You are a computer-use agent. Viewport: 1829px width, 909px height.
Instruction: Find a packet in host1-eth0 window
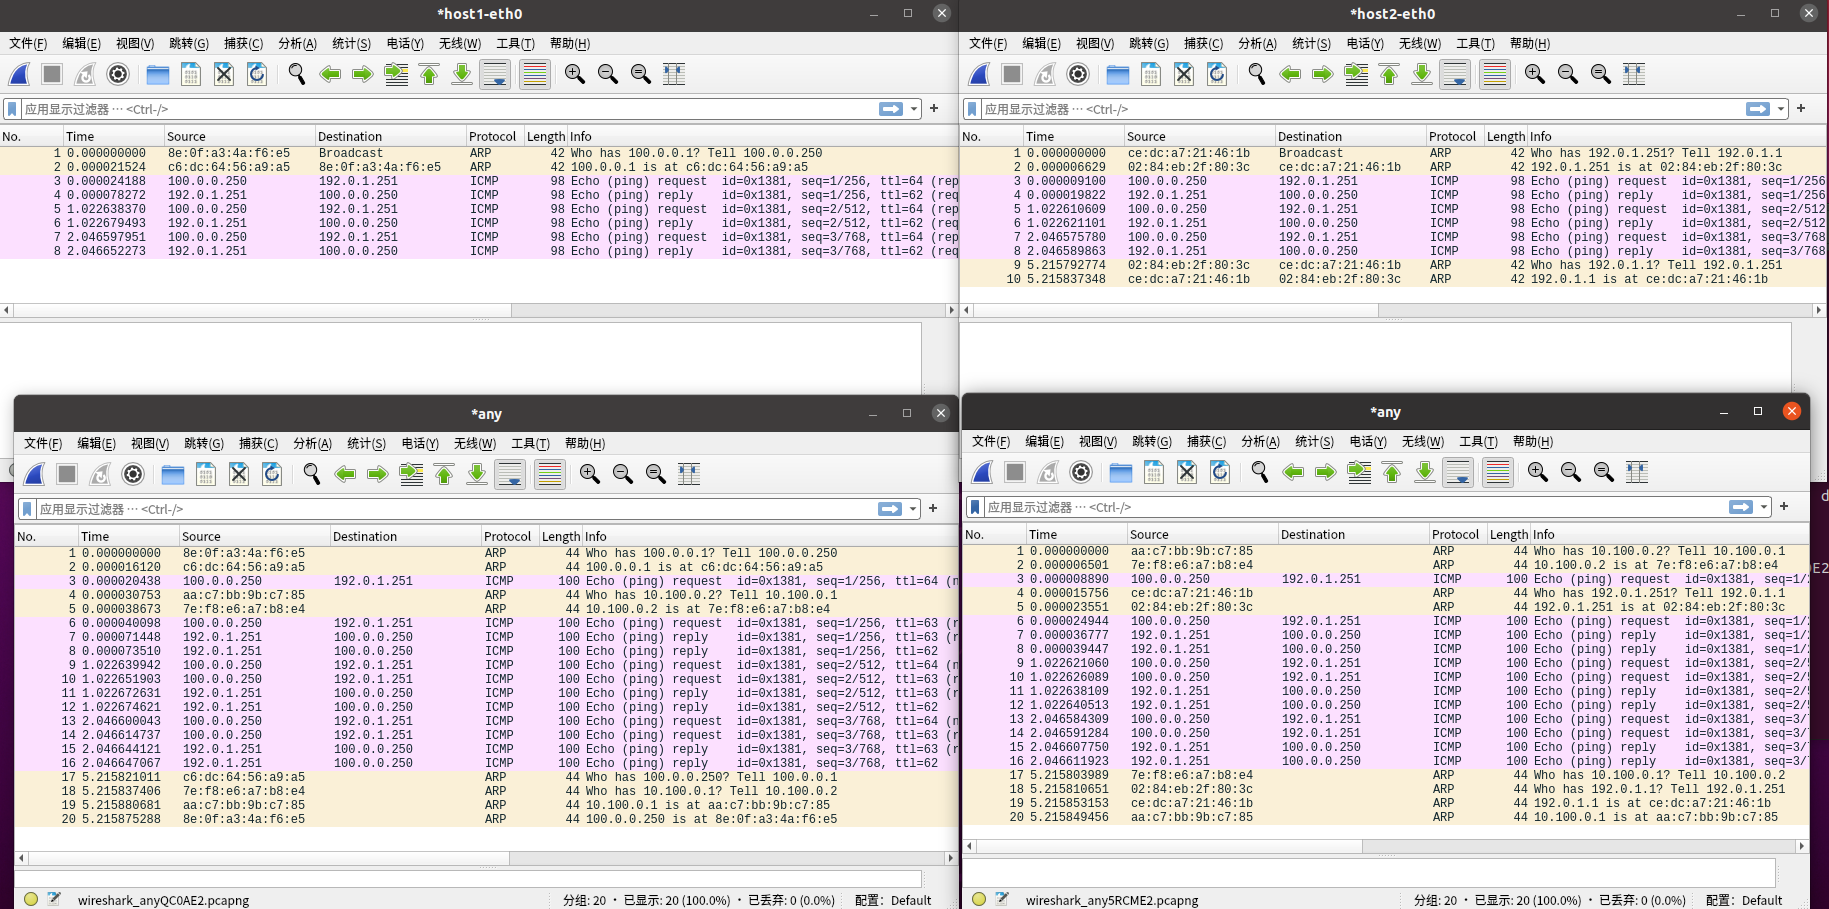(x=297, y=74)
